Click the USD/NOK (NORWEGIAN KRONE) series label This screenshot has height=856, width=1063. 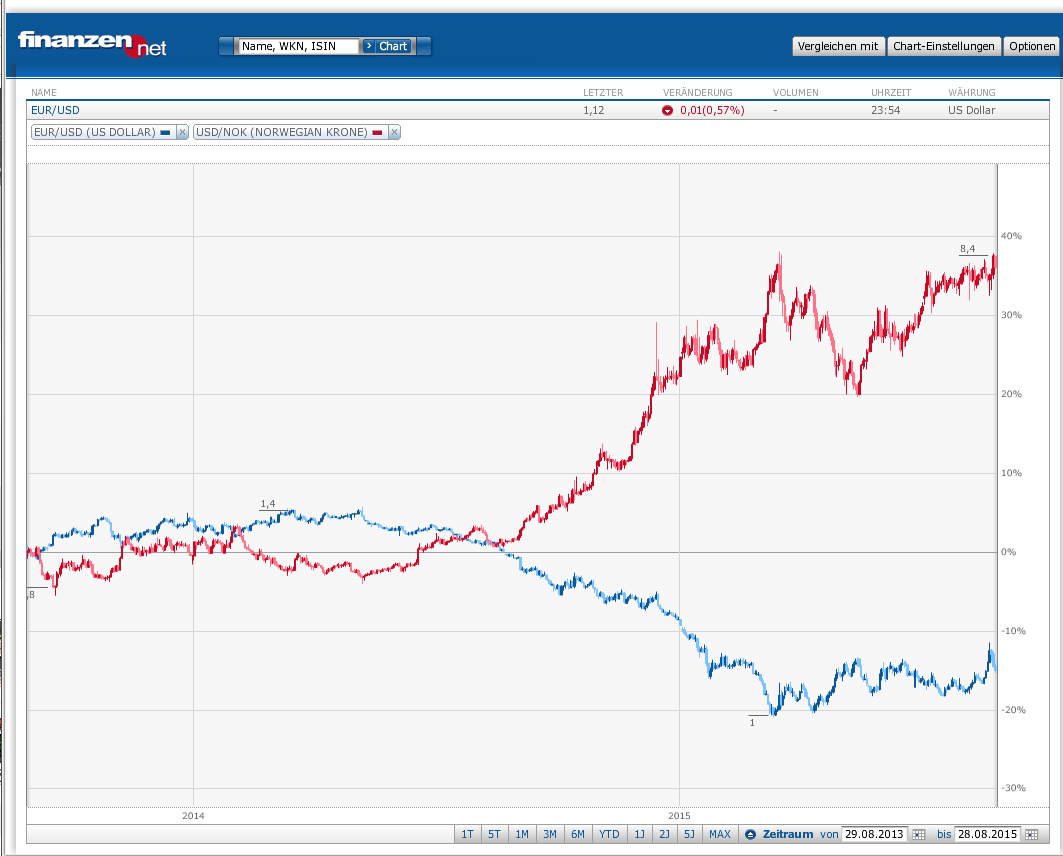[281, 132]
